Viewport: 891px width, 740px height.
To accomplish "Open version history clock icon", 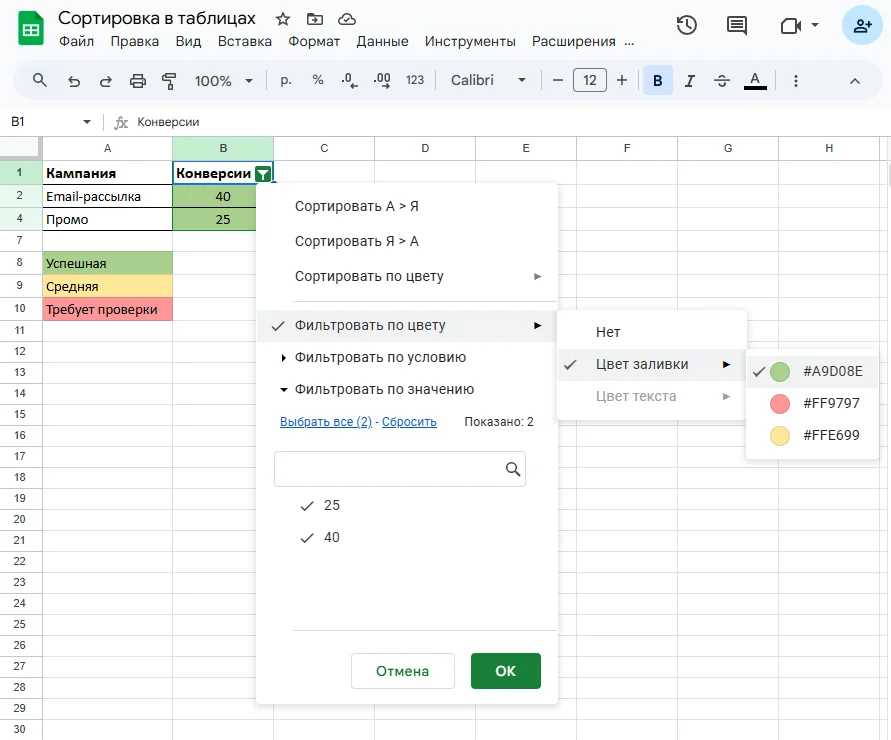I will click(x=687, y=26).
